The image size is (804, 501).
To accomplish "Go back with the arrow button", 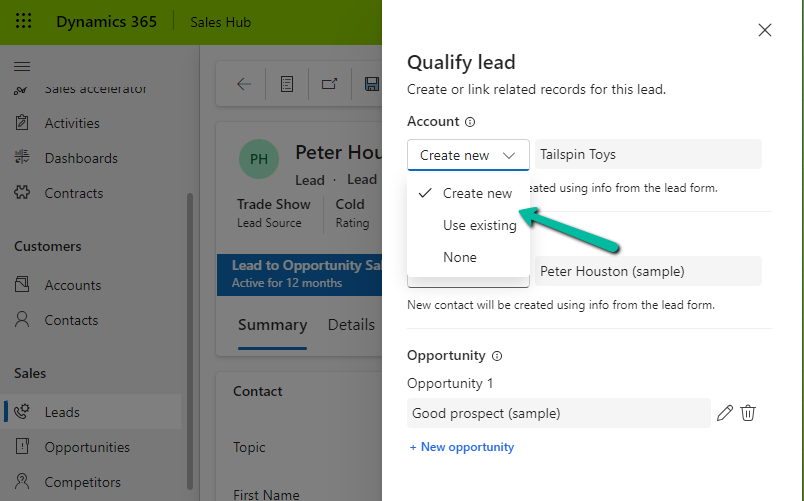I will tap(244, 84).
